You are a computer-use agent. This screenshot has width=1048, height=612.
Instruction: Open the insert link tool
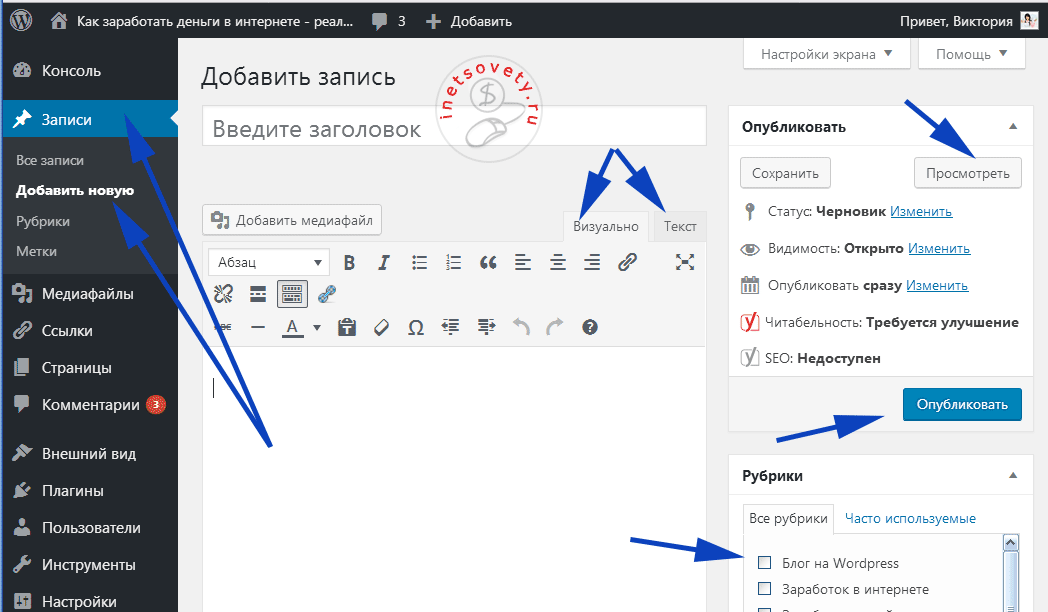tap(627, 262)
